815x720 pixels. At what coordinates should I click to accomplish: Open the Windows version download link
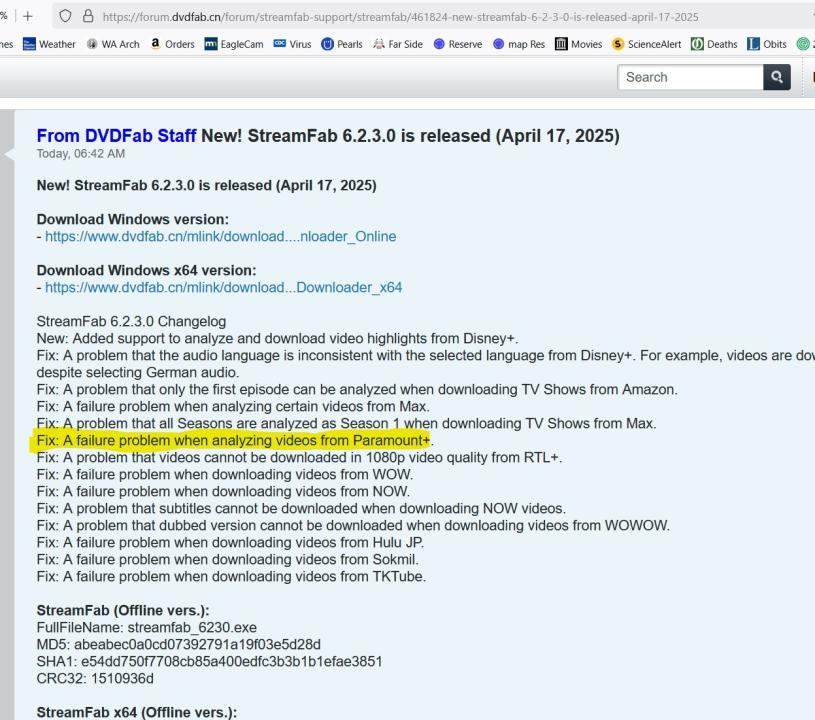pos(220,237)
